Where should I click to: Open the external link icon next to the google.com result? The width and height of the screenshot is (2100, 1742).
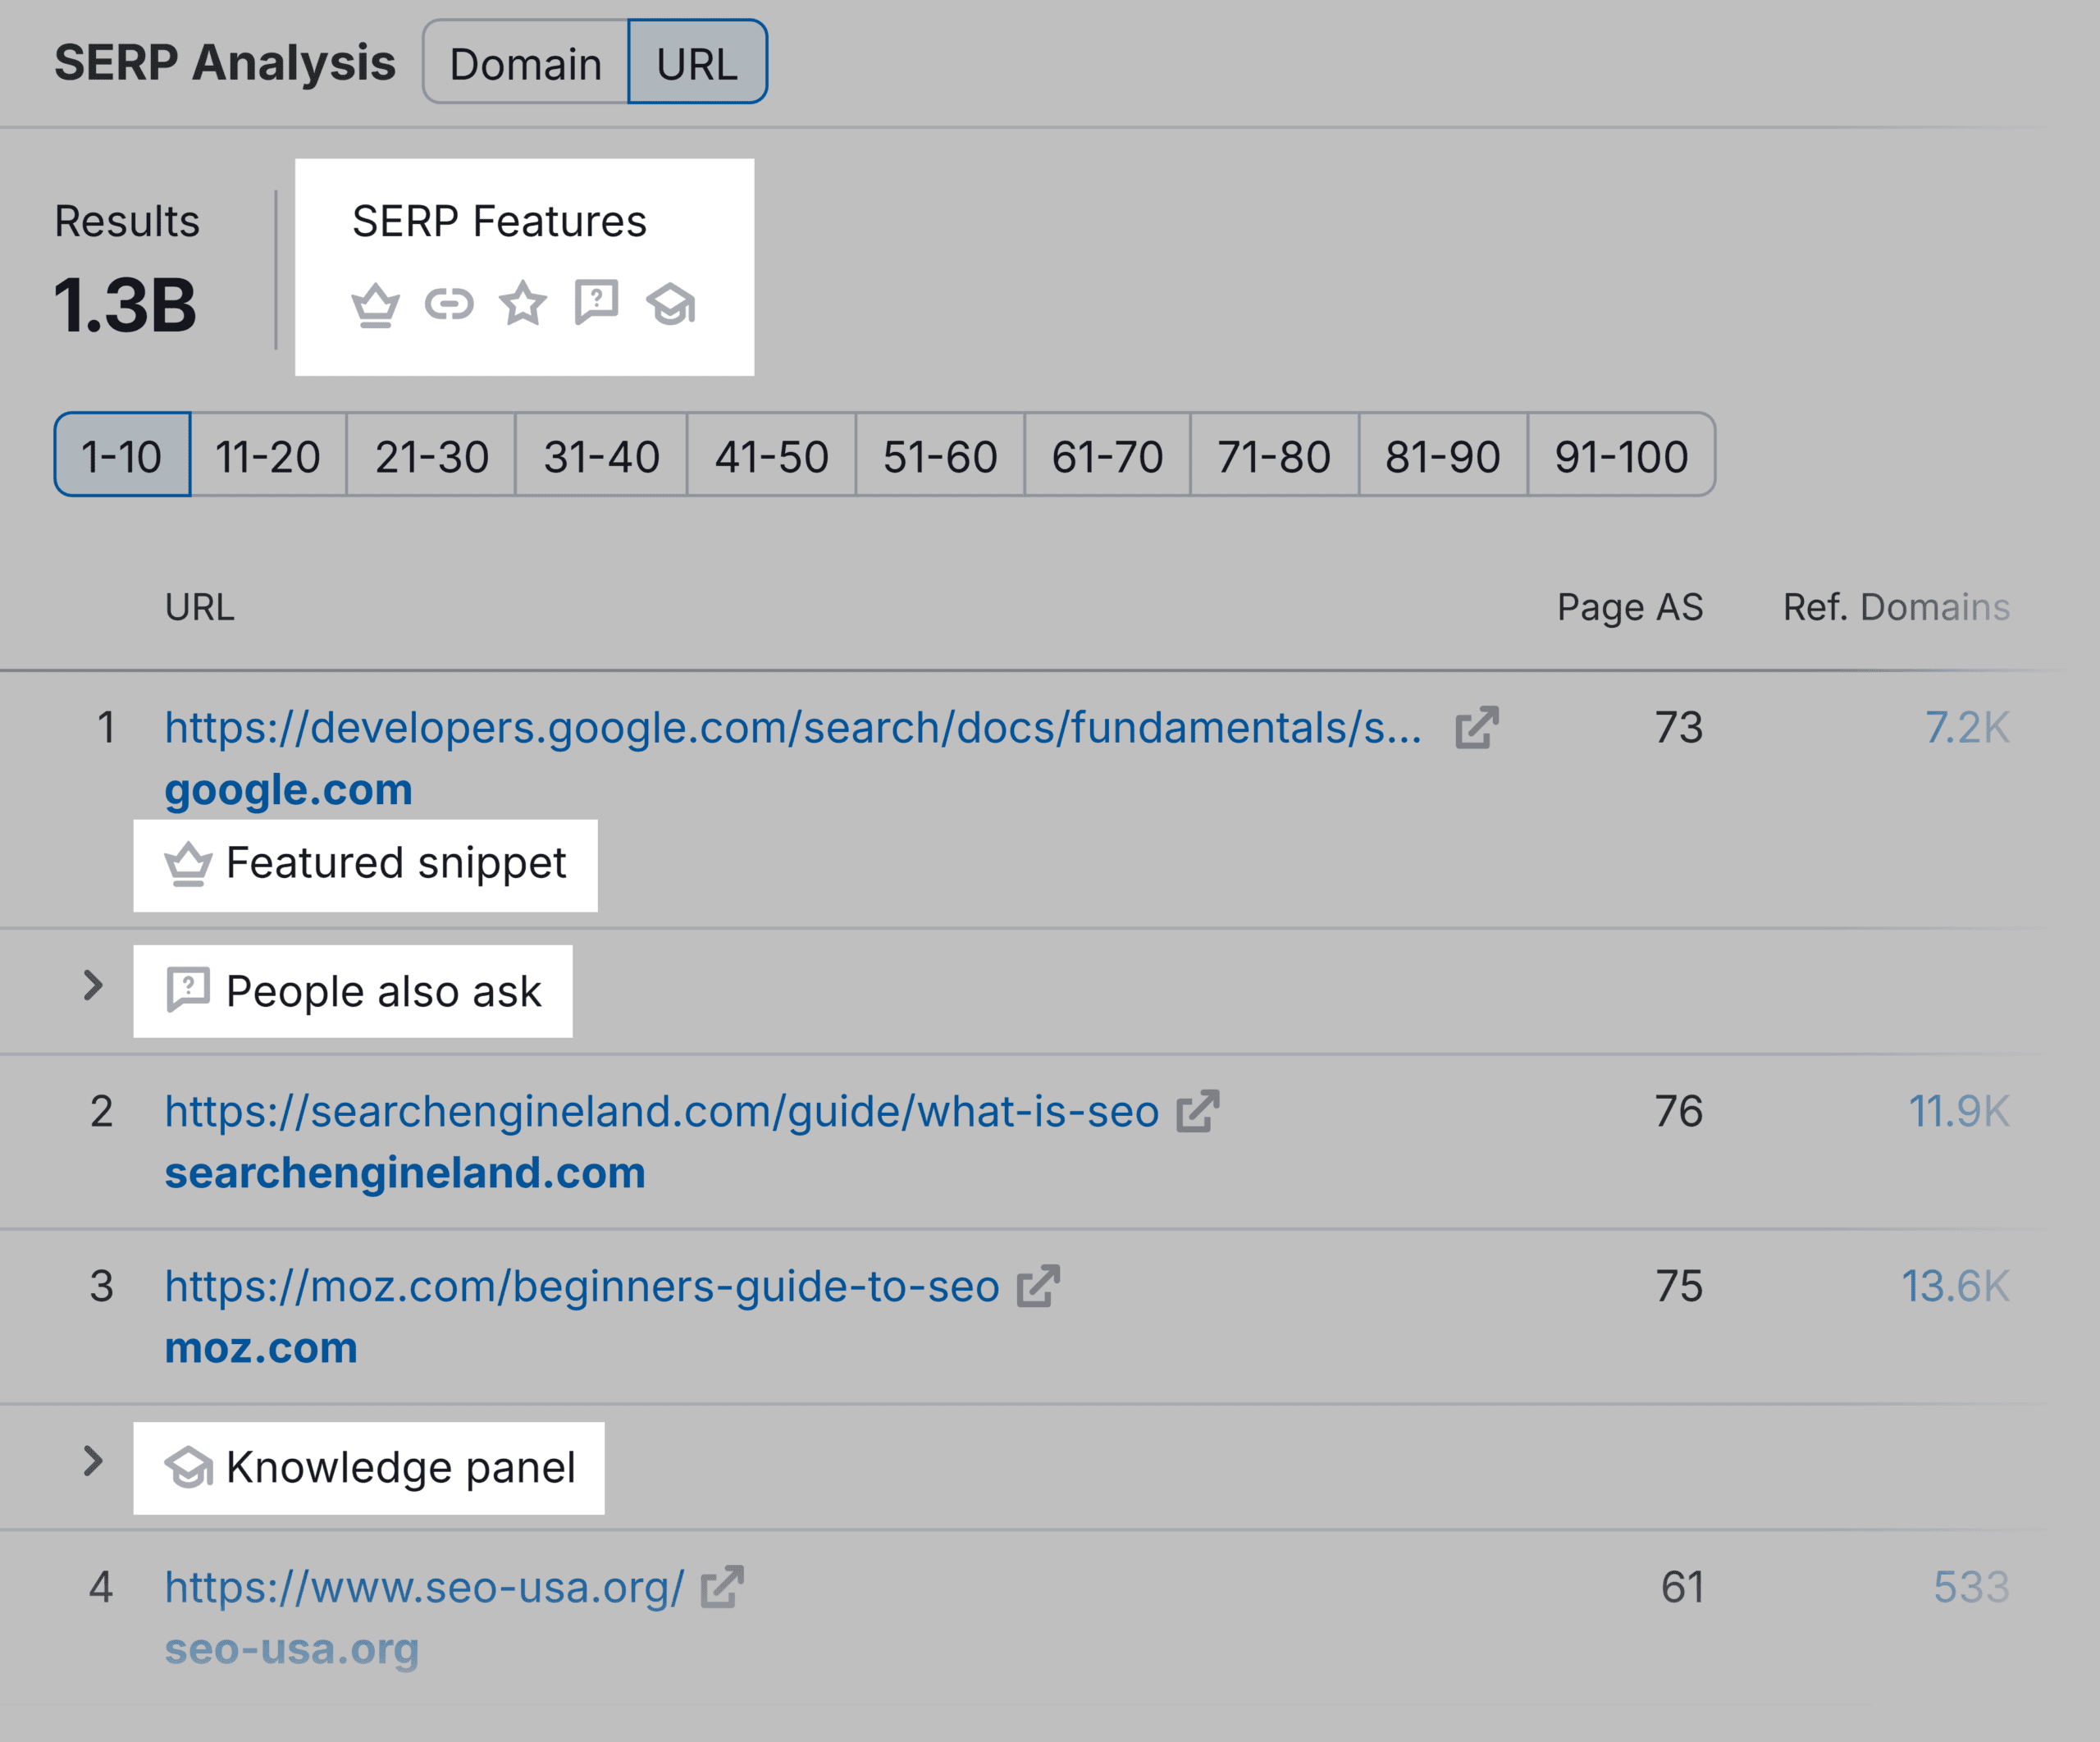tap(1477, 728)
